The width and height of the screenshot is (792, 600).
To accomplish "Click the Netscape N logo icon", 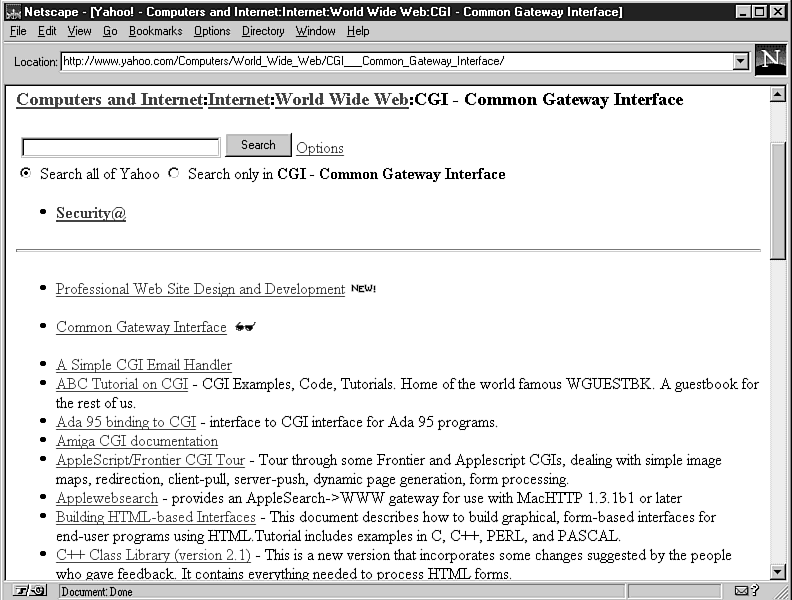I will 770,60.
